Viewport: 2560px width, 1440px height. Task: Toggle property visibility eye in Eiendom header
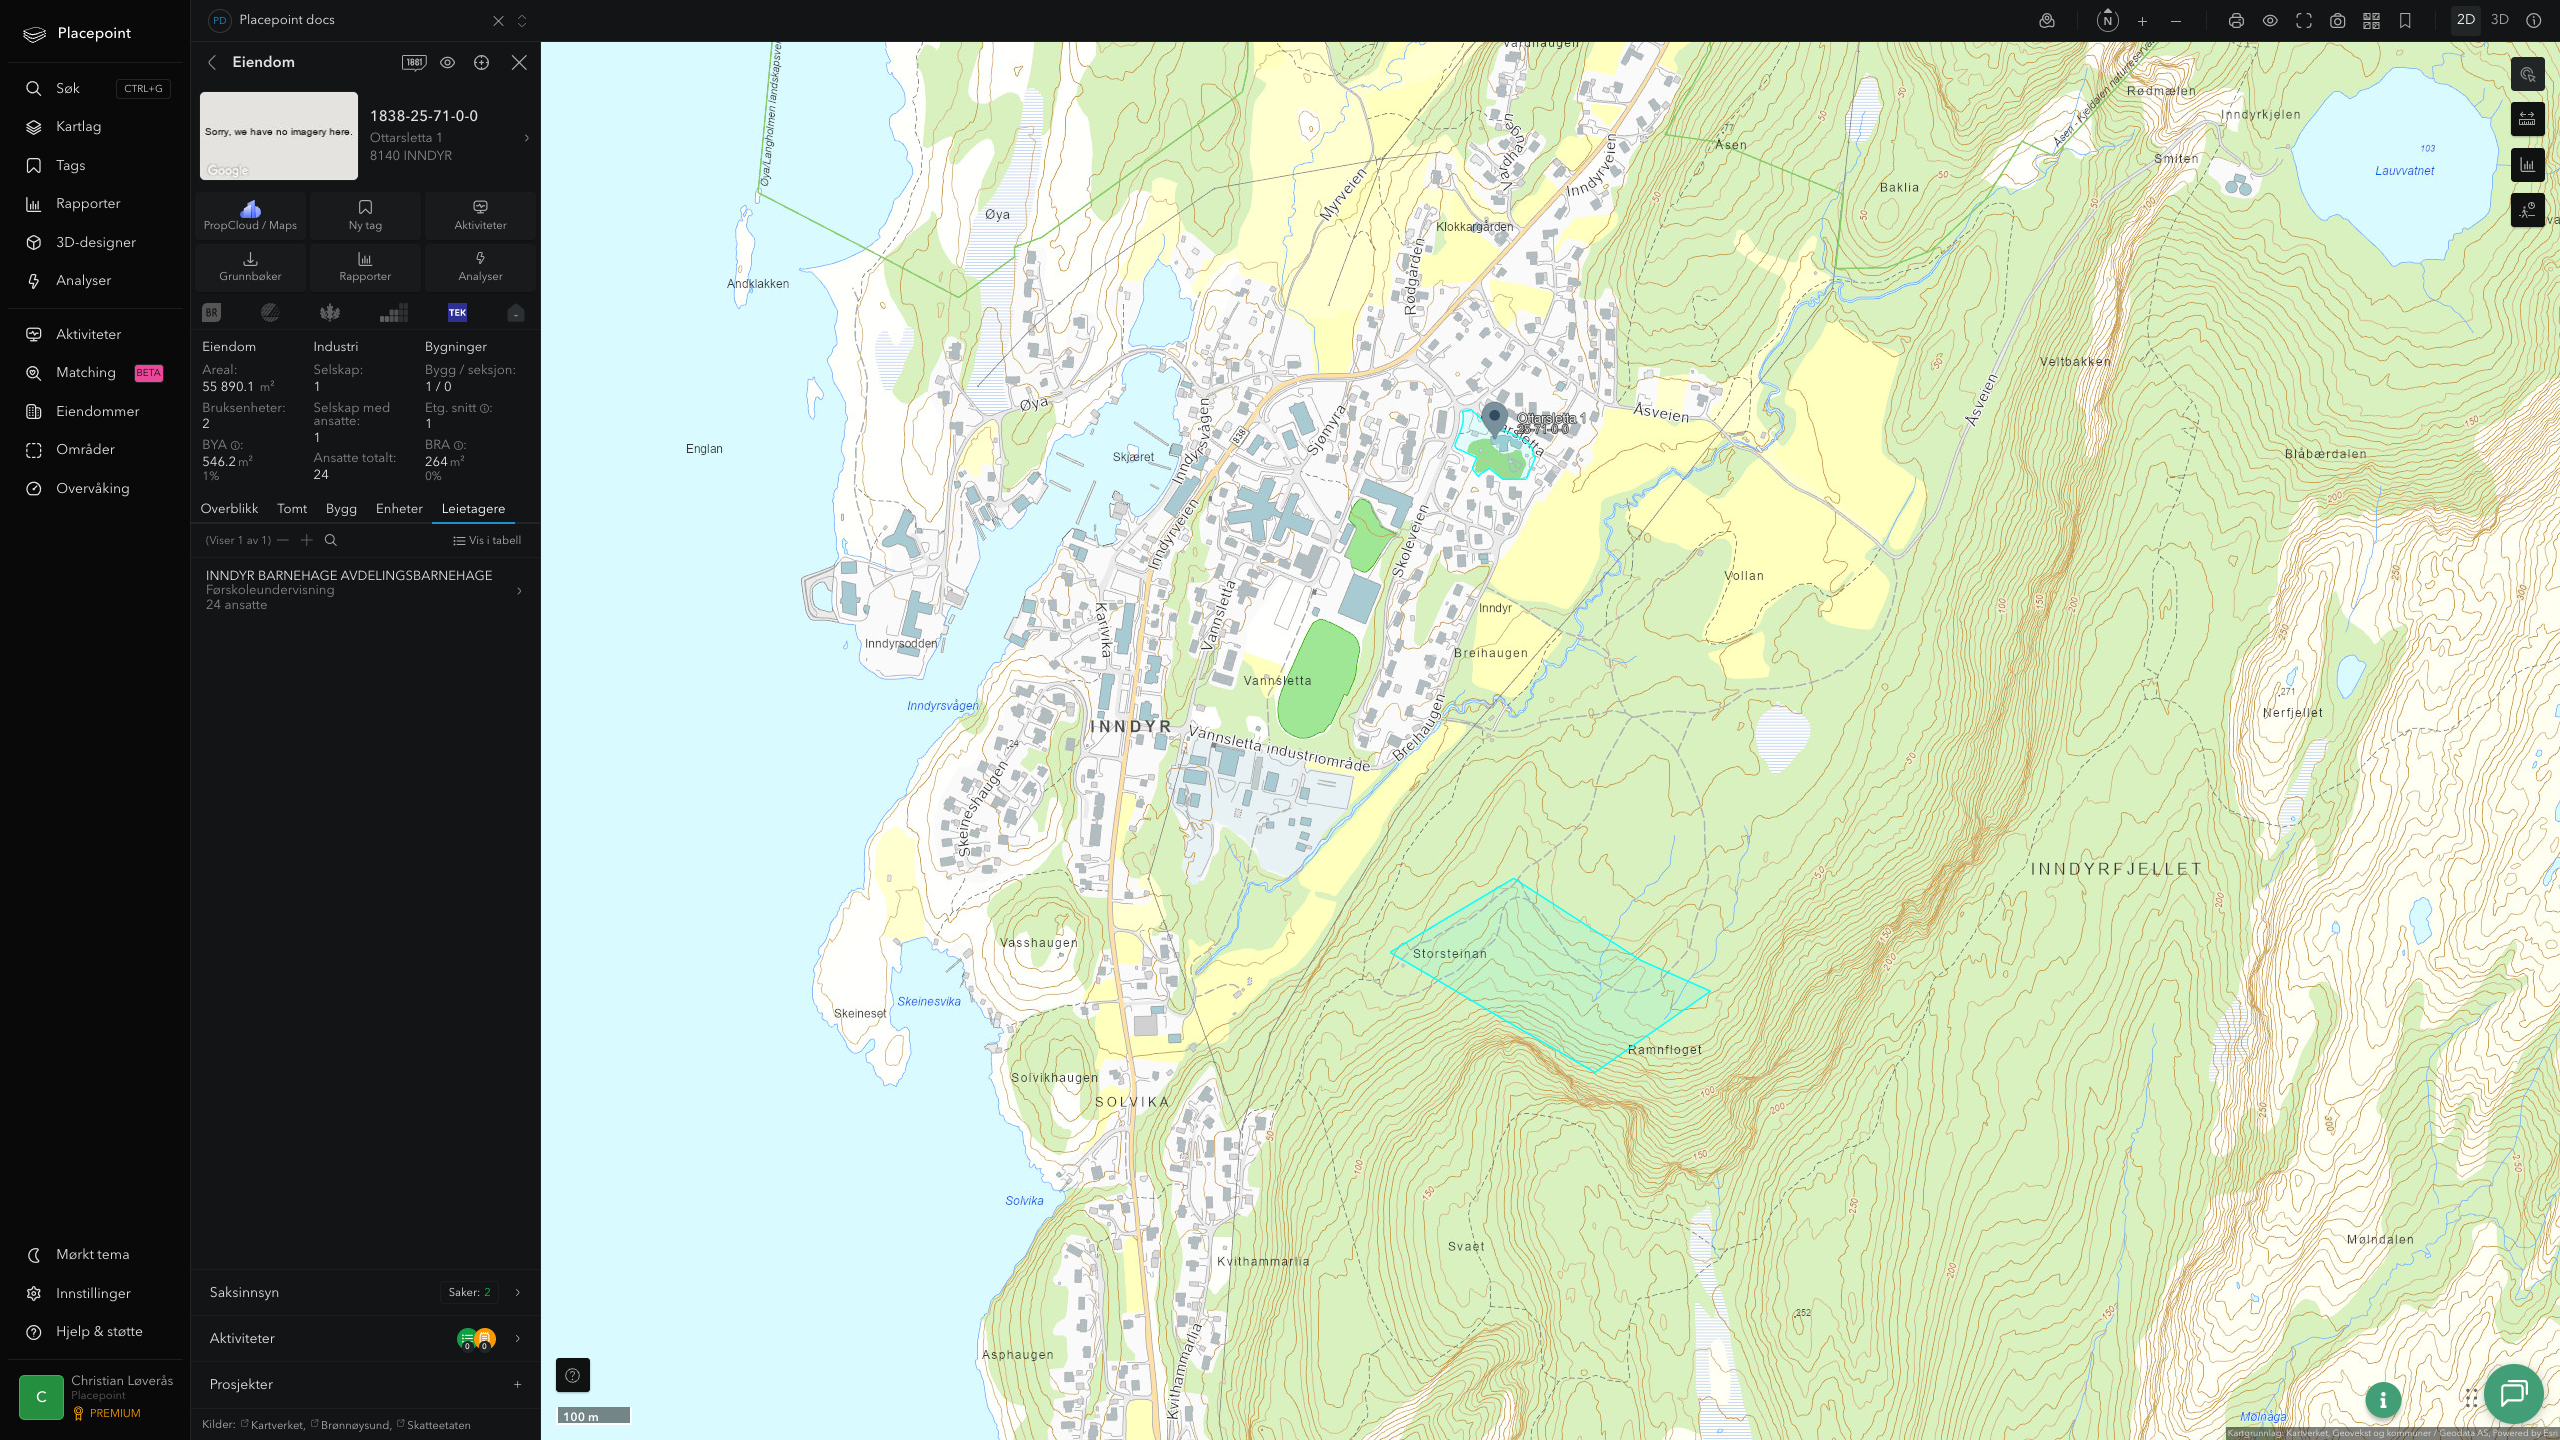448,62
